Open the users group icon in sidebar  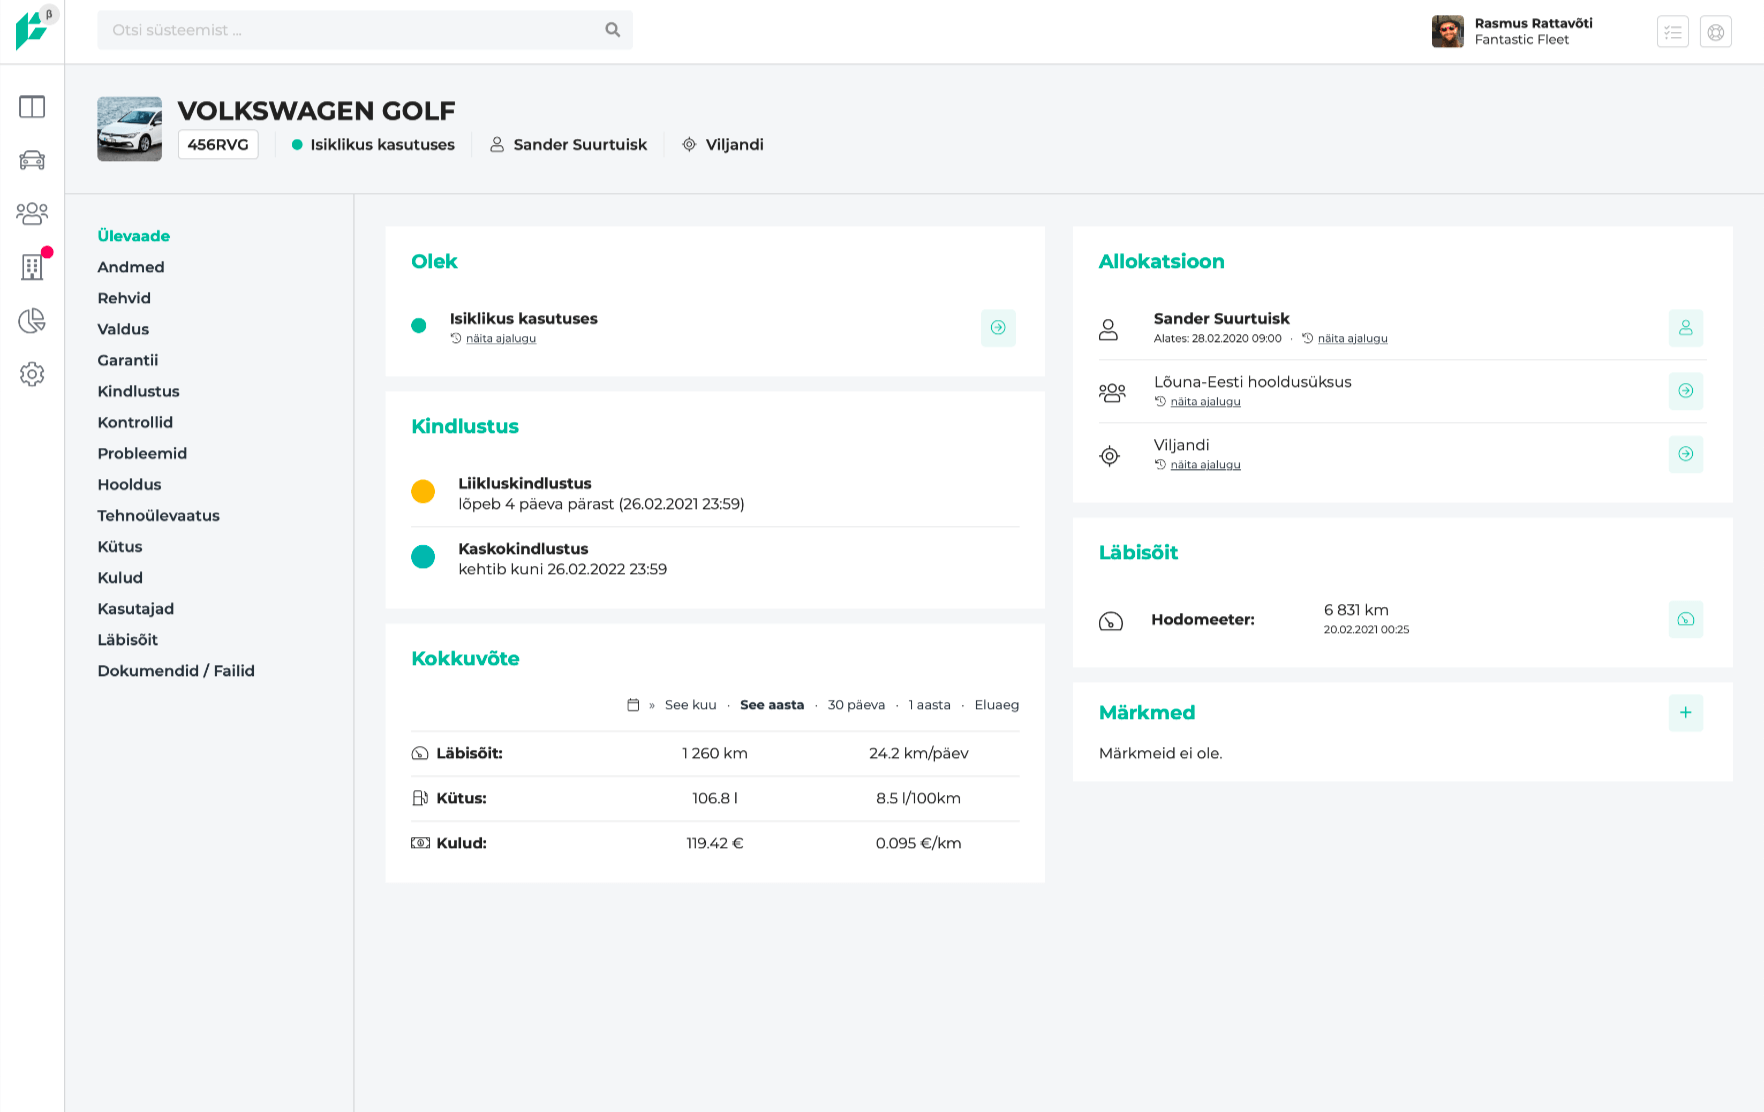(x=32, y=213)
